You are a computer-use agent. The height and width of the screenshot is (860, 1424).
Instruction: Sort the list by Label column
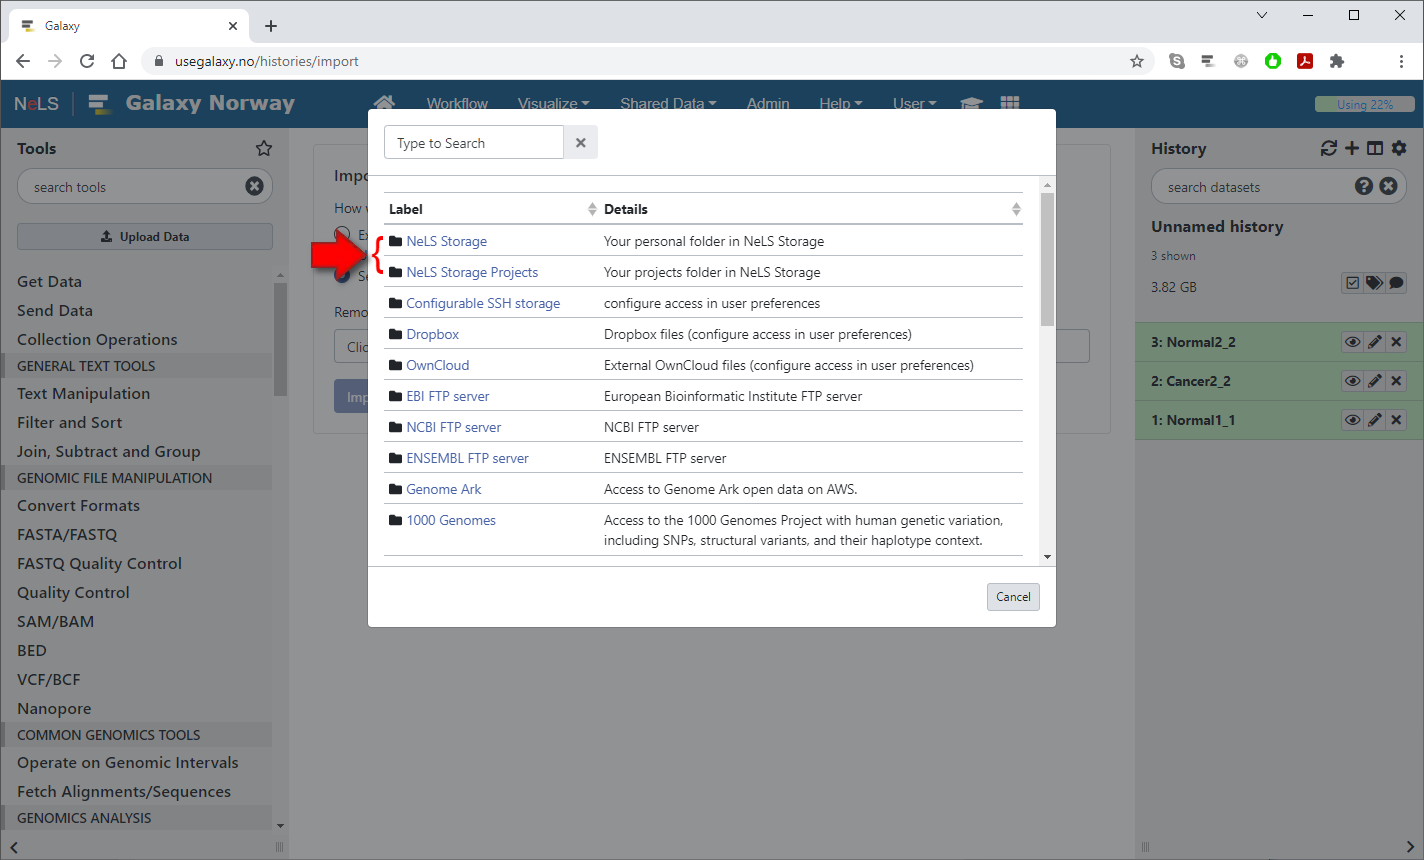click(x=592, y=209)
